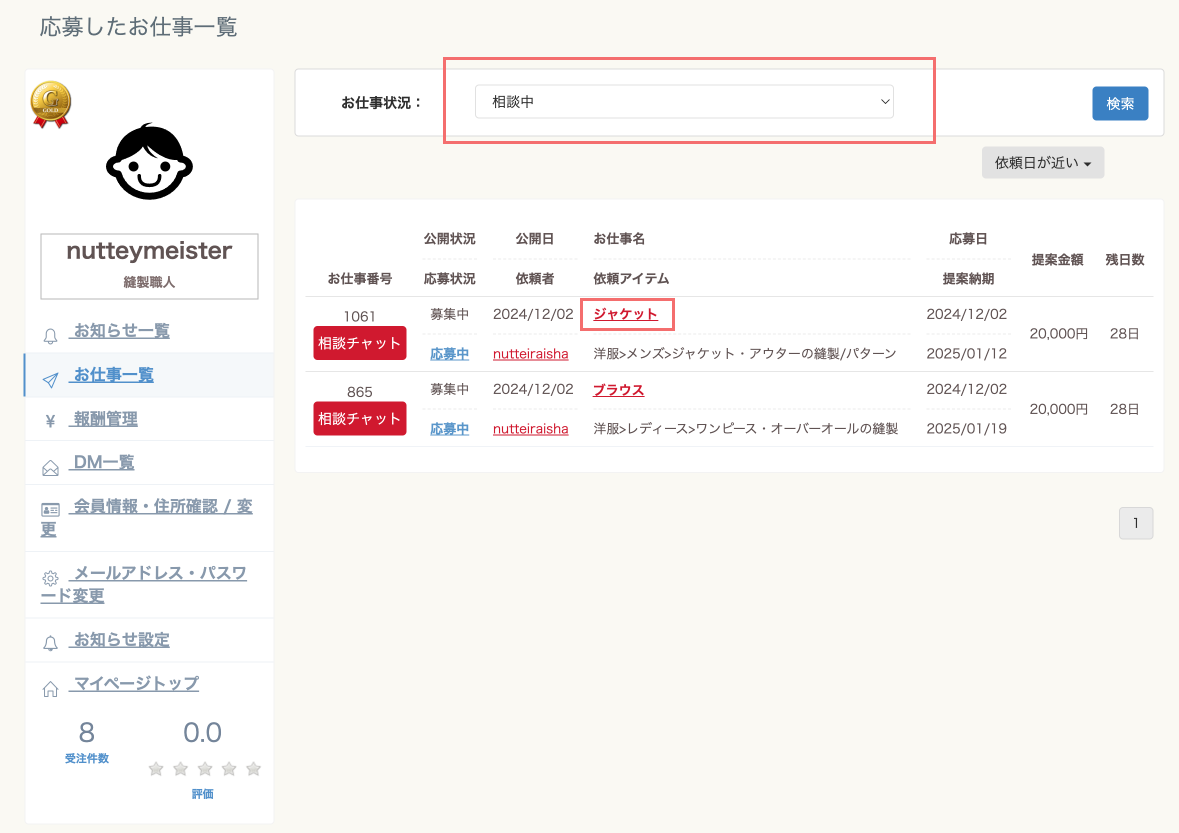Click the 依頼アイテム column header
This screenshot has height=833, width=1179.
(x=631, y=278)
